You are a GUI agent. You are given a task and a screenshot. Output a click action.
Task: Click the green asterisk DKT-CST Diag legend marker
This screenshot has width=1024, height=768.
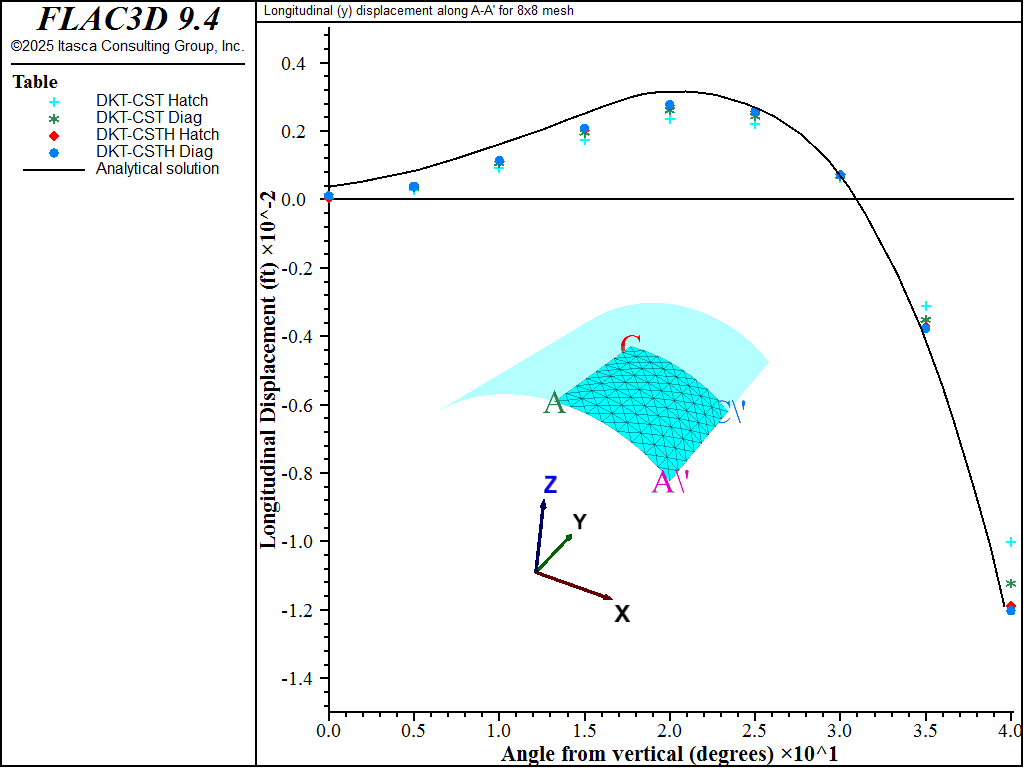54,118
